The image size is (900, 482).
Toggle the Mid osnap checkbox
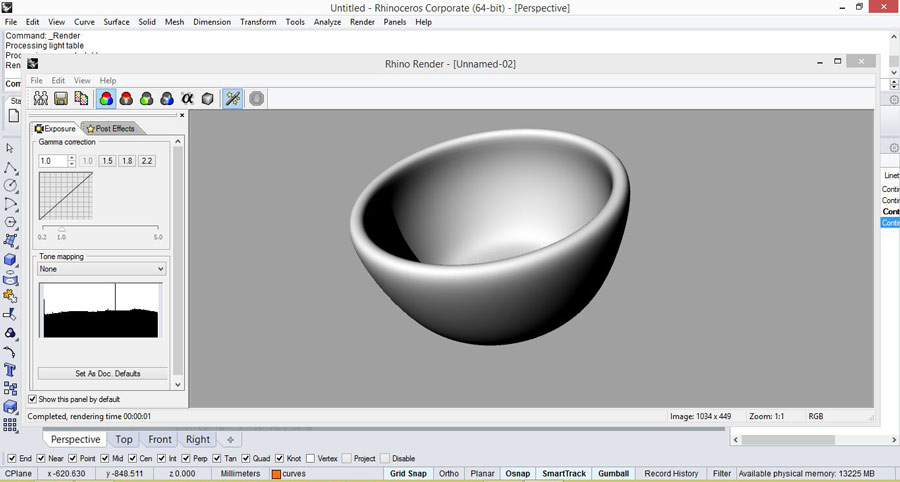click(104, 458)
